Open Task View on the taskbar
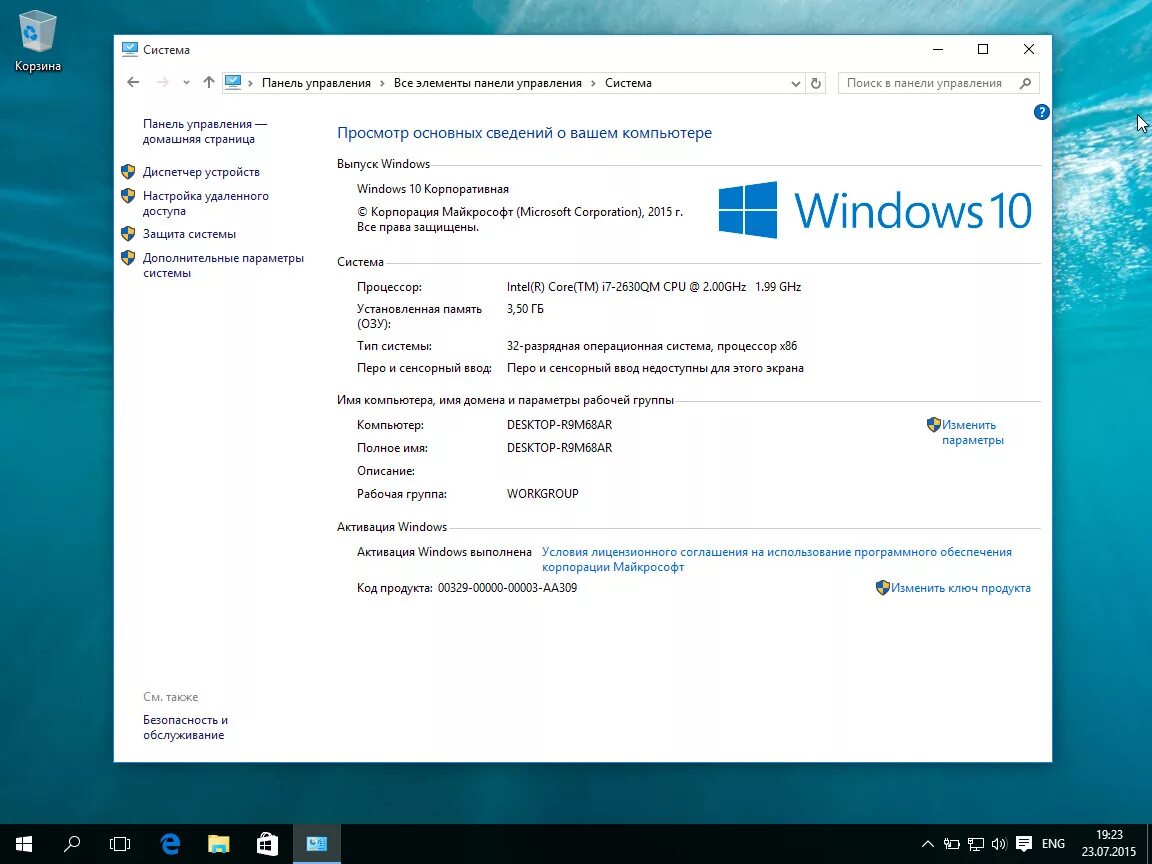 click(x=120, y=843)
